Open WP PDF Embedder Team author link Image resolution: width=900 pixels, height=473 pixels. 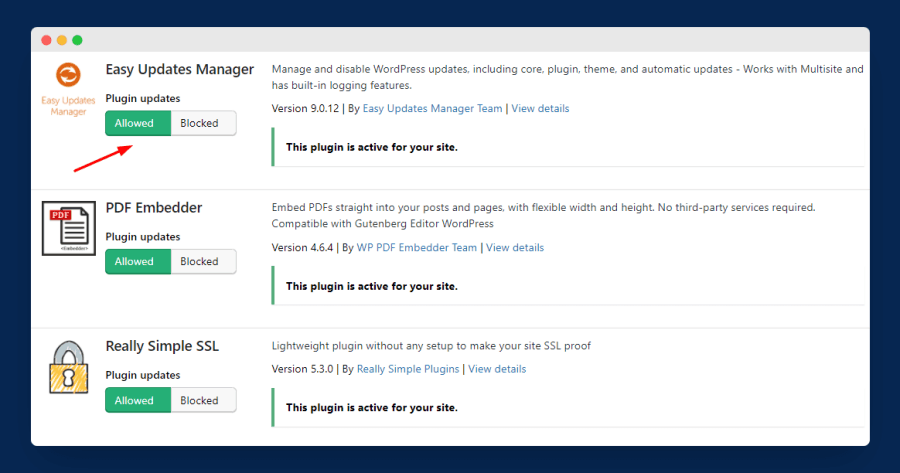417,247
